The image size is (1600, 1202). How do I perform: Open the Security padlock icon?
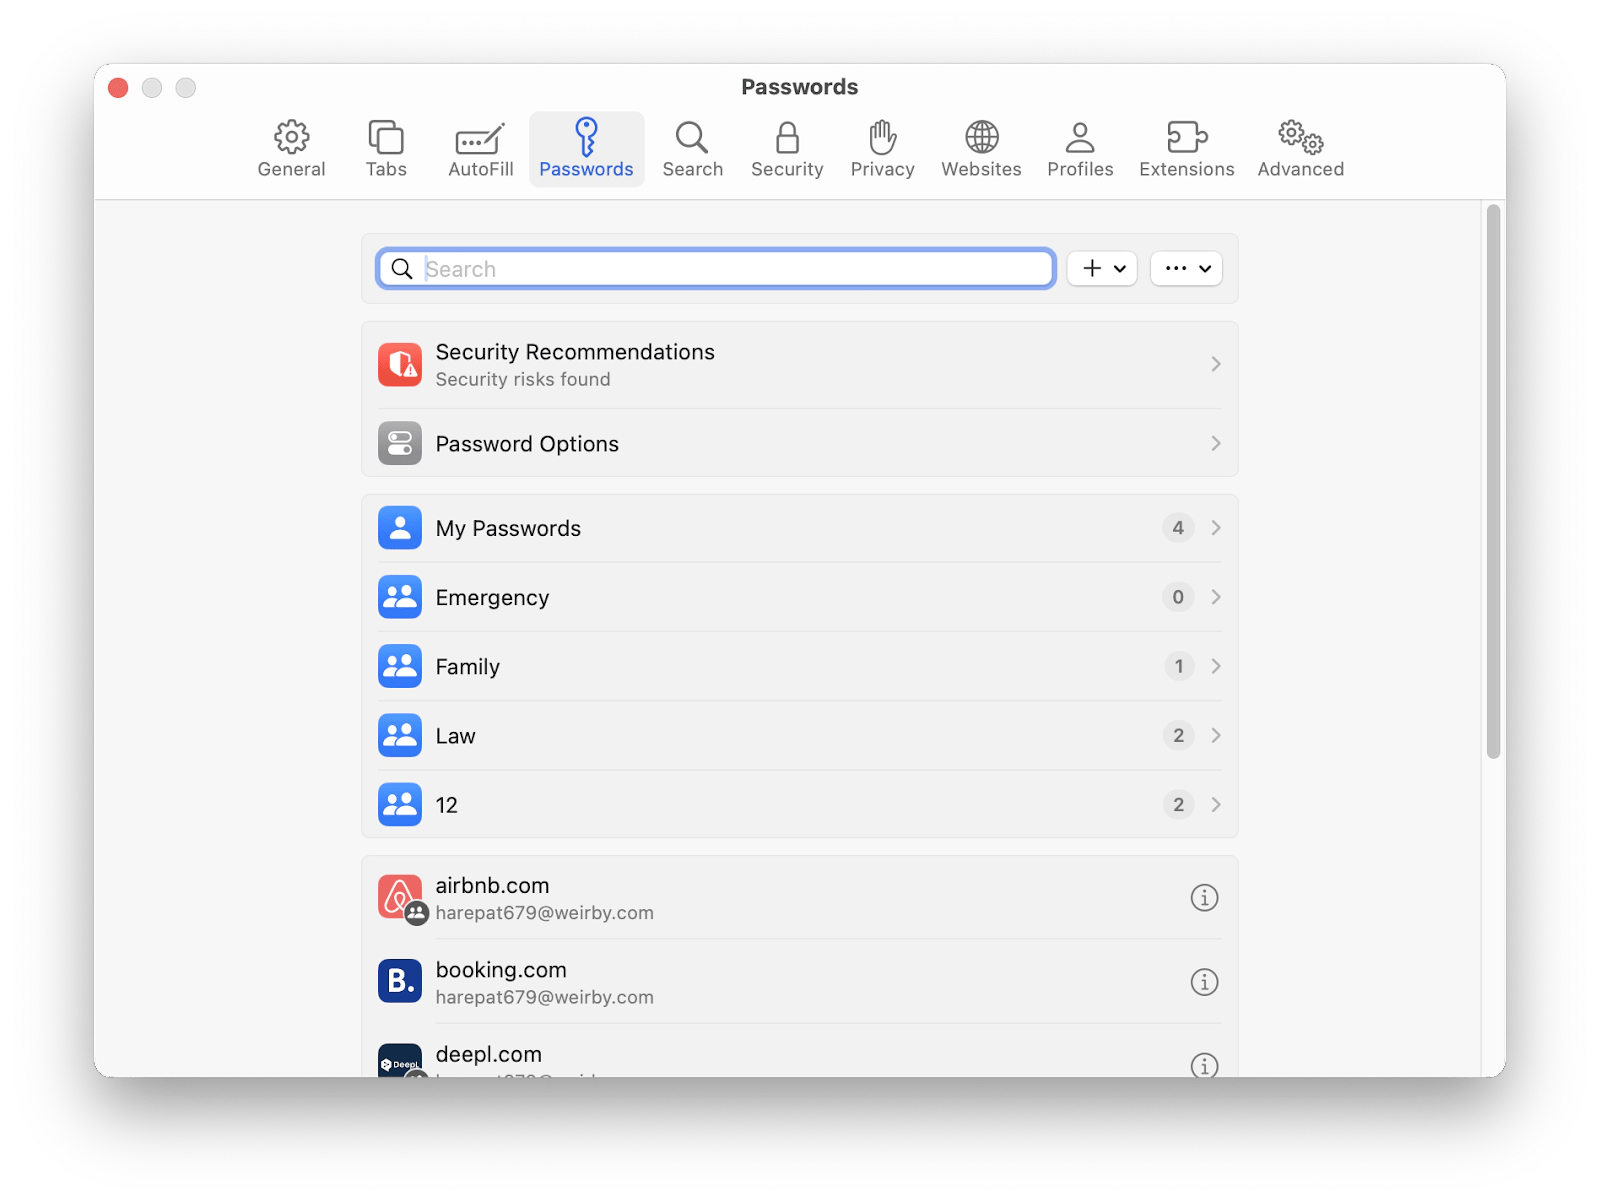[787, 137]
